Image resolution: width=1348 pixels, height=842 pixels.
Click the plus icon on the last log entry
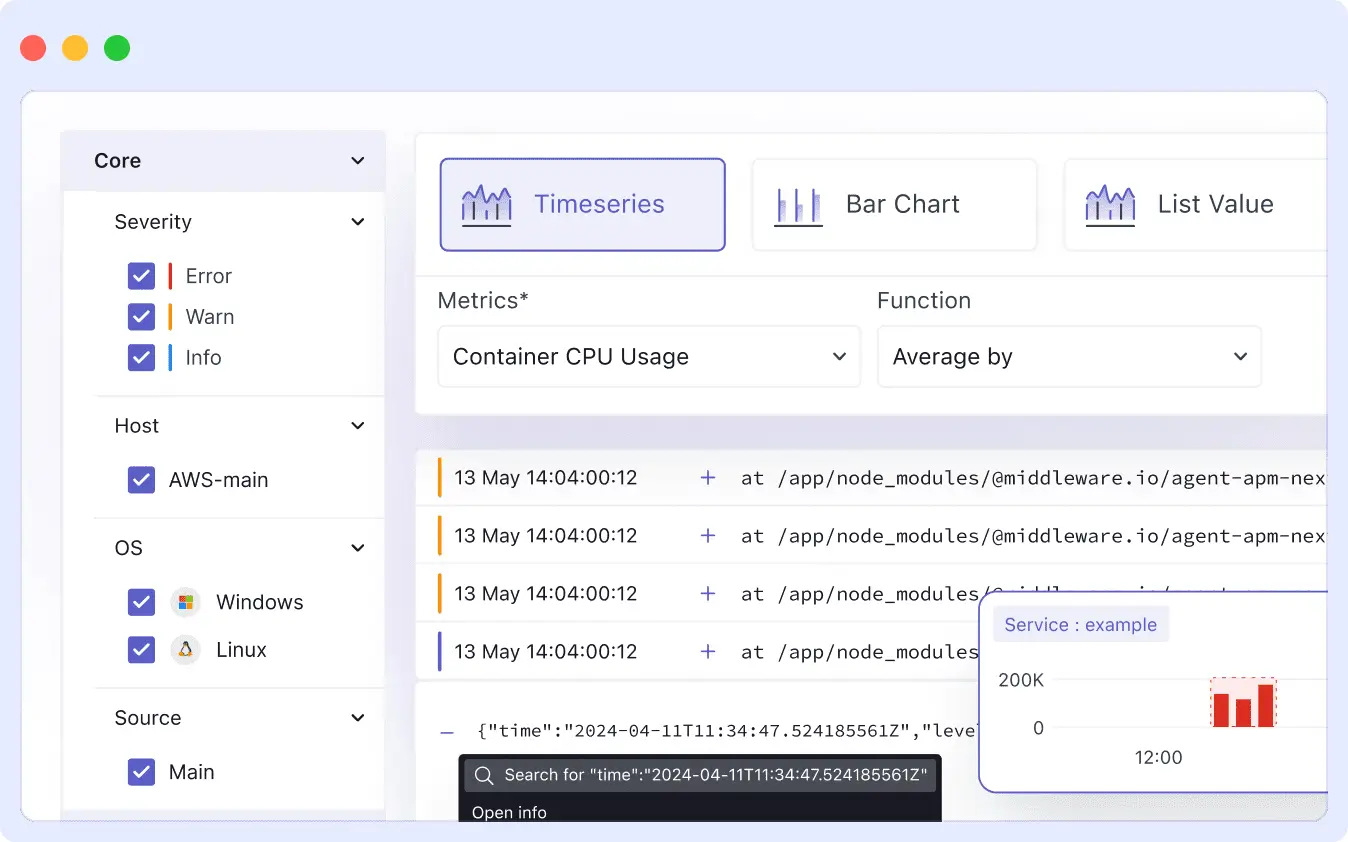point(708,651)
